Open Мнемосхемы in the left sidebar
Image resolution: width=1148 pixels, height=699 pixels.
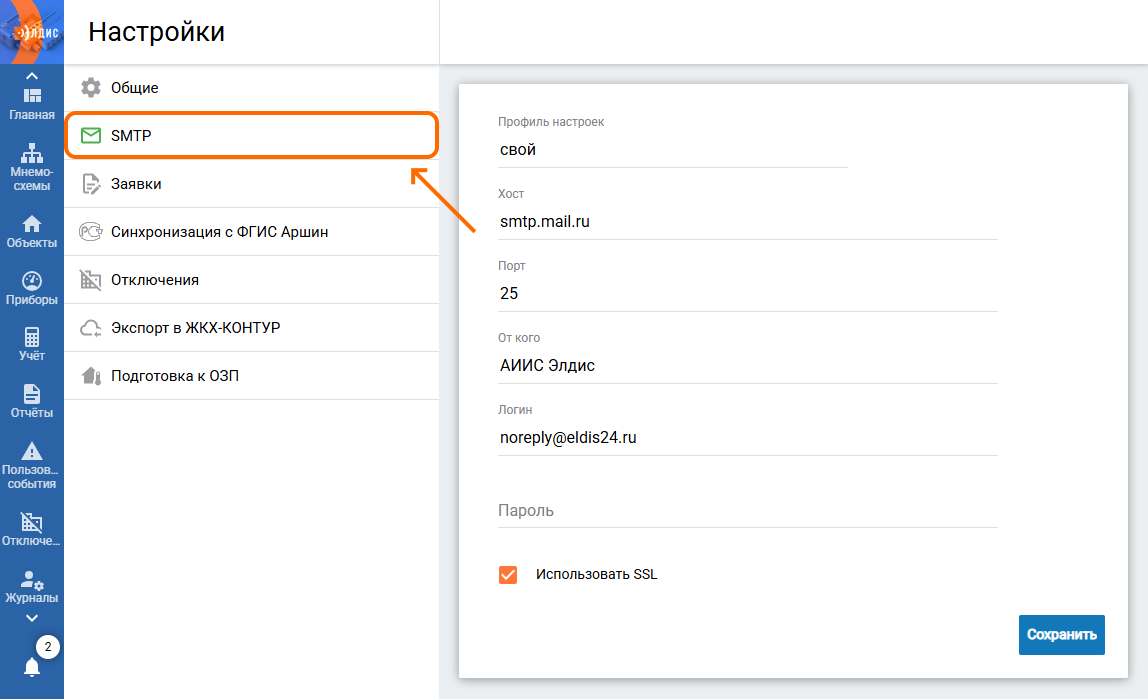point(31,168)
